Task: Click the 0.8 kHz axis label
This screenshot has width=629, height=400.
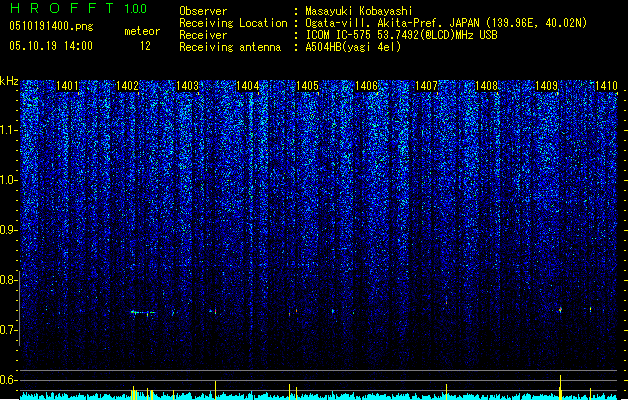Action: tap(8, 280)
